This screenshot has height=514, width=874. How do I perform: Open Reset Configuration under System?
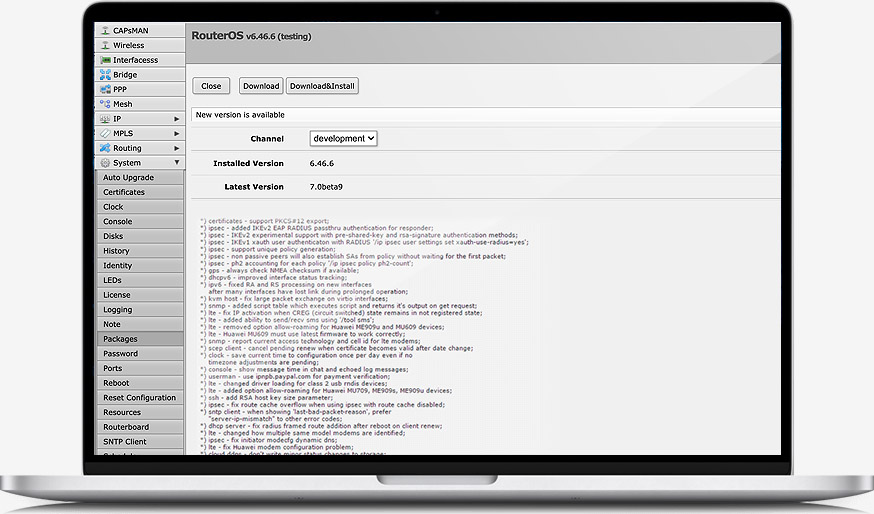pyautogui.click(x=140, y=397)
